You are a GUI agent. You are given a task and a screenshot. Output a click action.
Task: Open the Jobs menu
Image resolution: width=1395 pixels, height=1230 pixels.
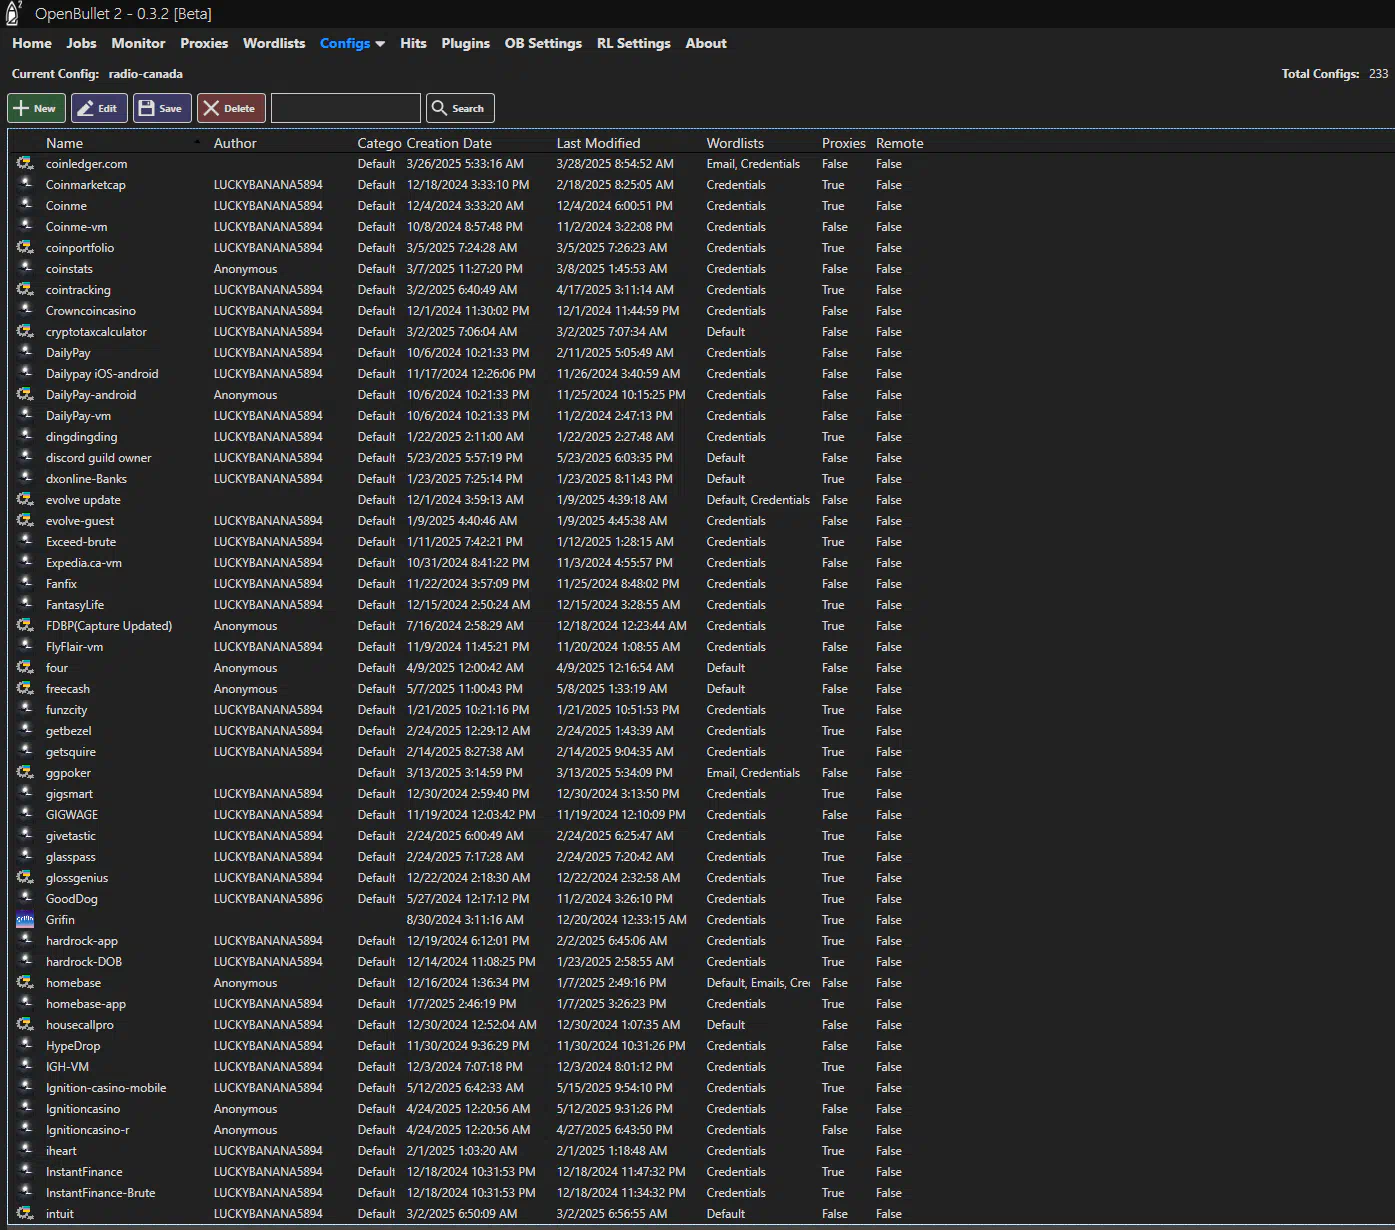click(x=81, y=43)
